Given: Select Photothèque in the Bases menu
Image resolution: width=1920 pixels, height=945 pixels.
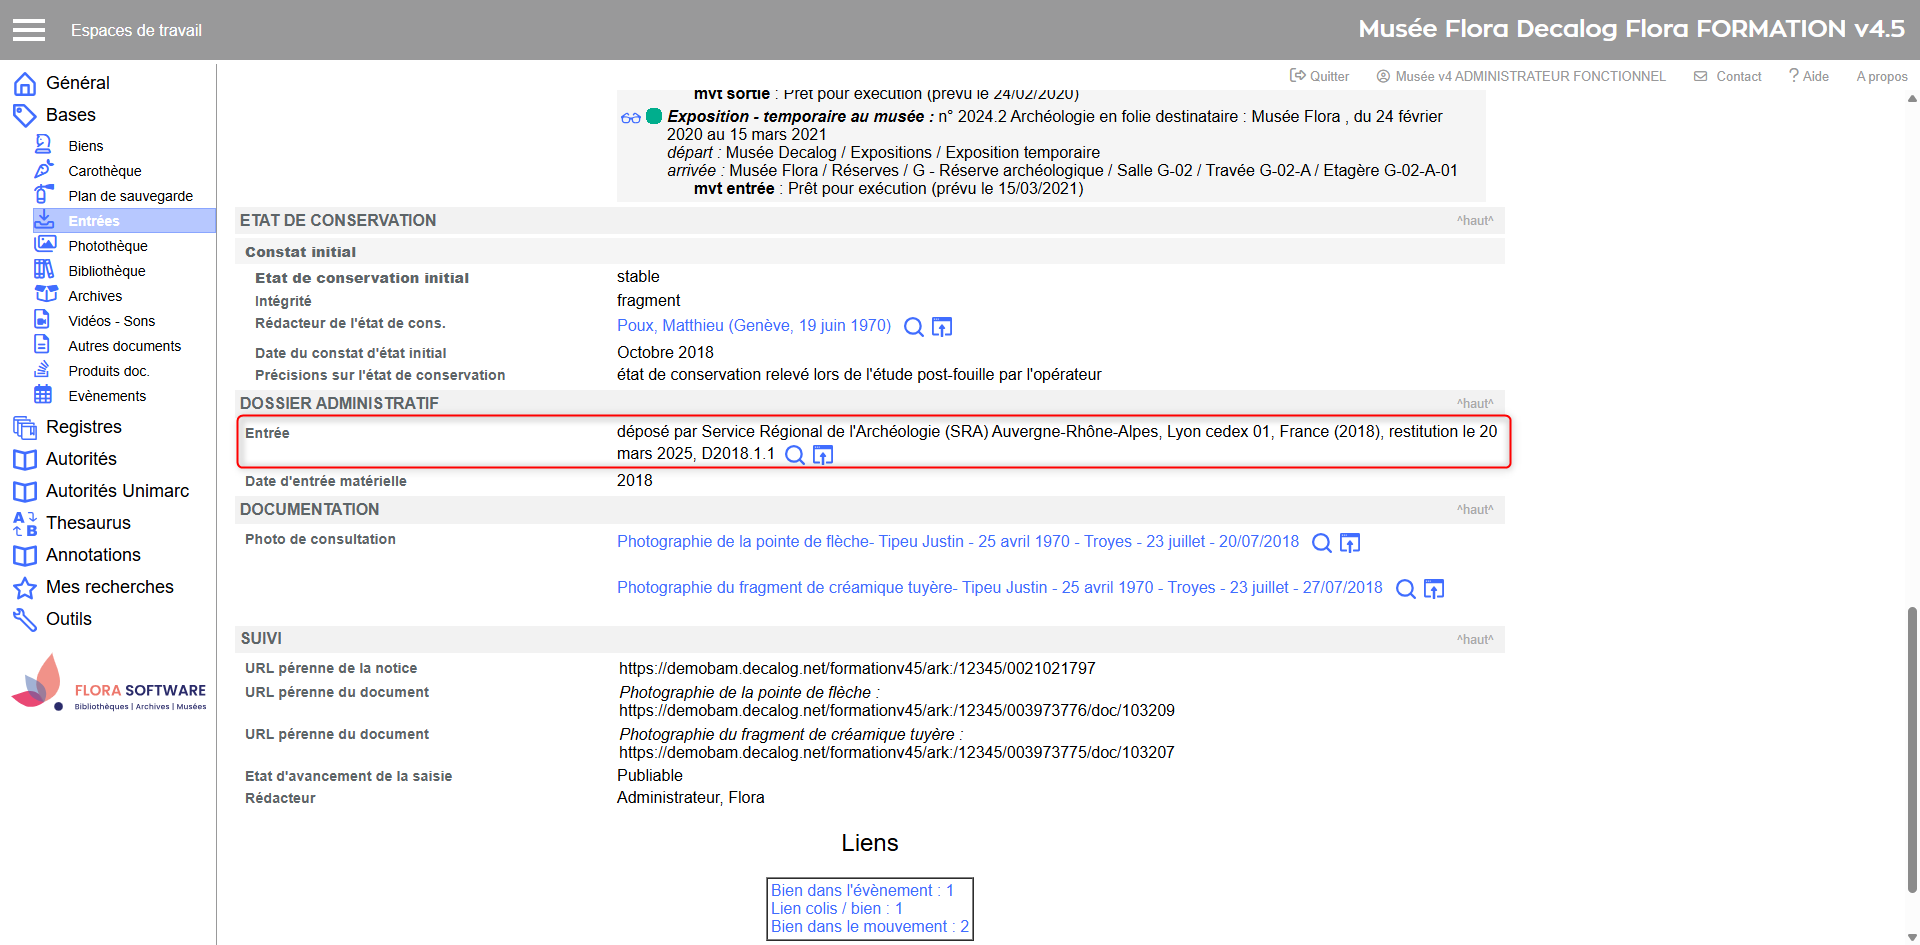Looking at the screenshot, I should click(107, 246).
